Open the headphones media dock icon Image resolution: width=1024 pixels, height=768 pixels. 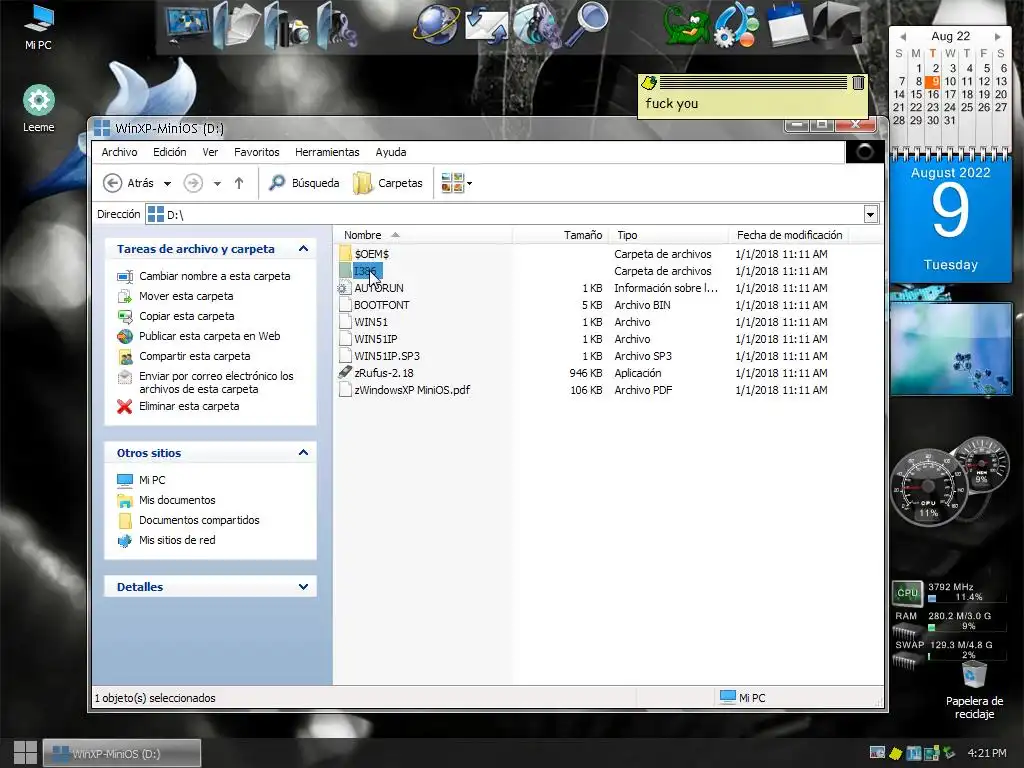pyautogui.click(x=537, y=26)
